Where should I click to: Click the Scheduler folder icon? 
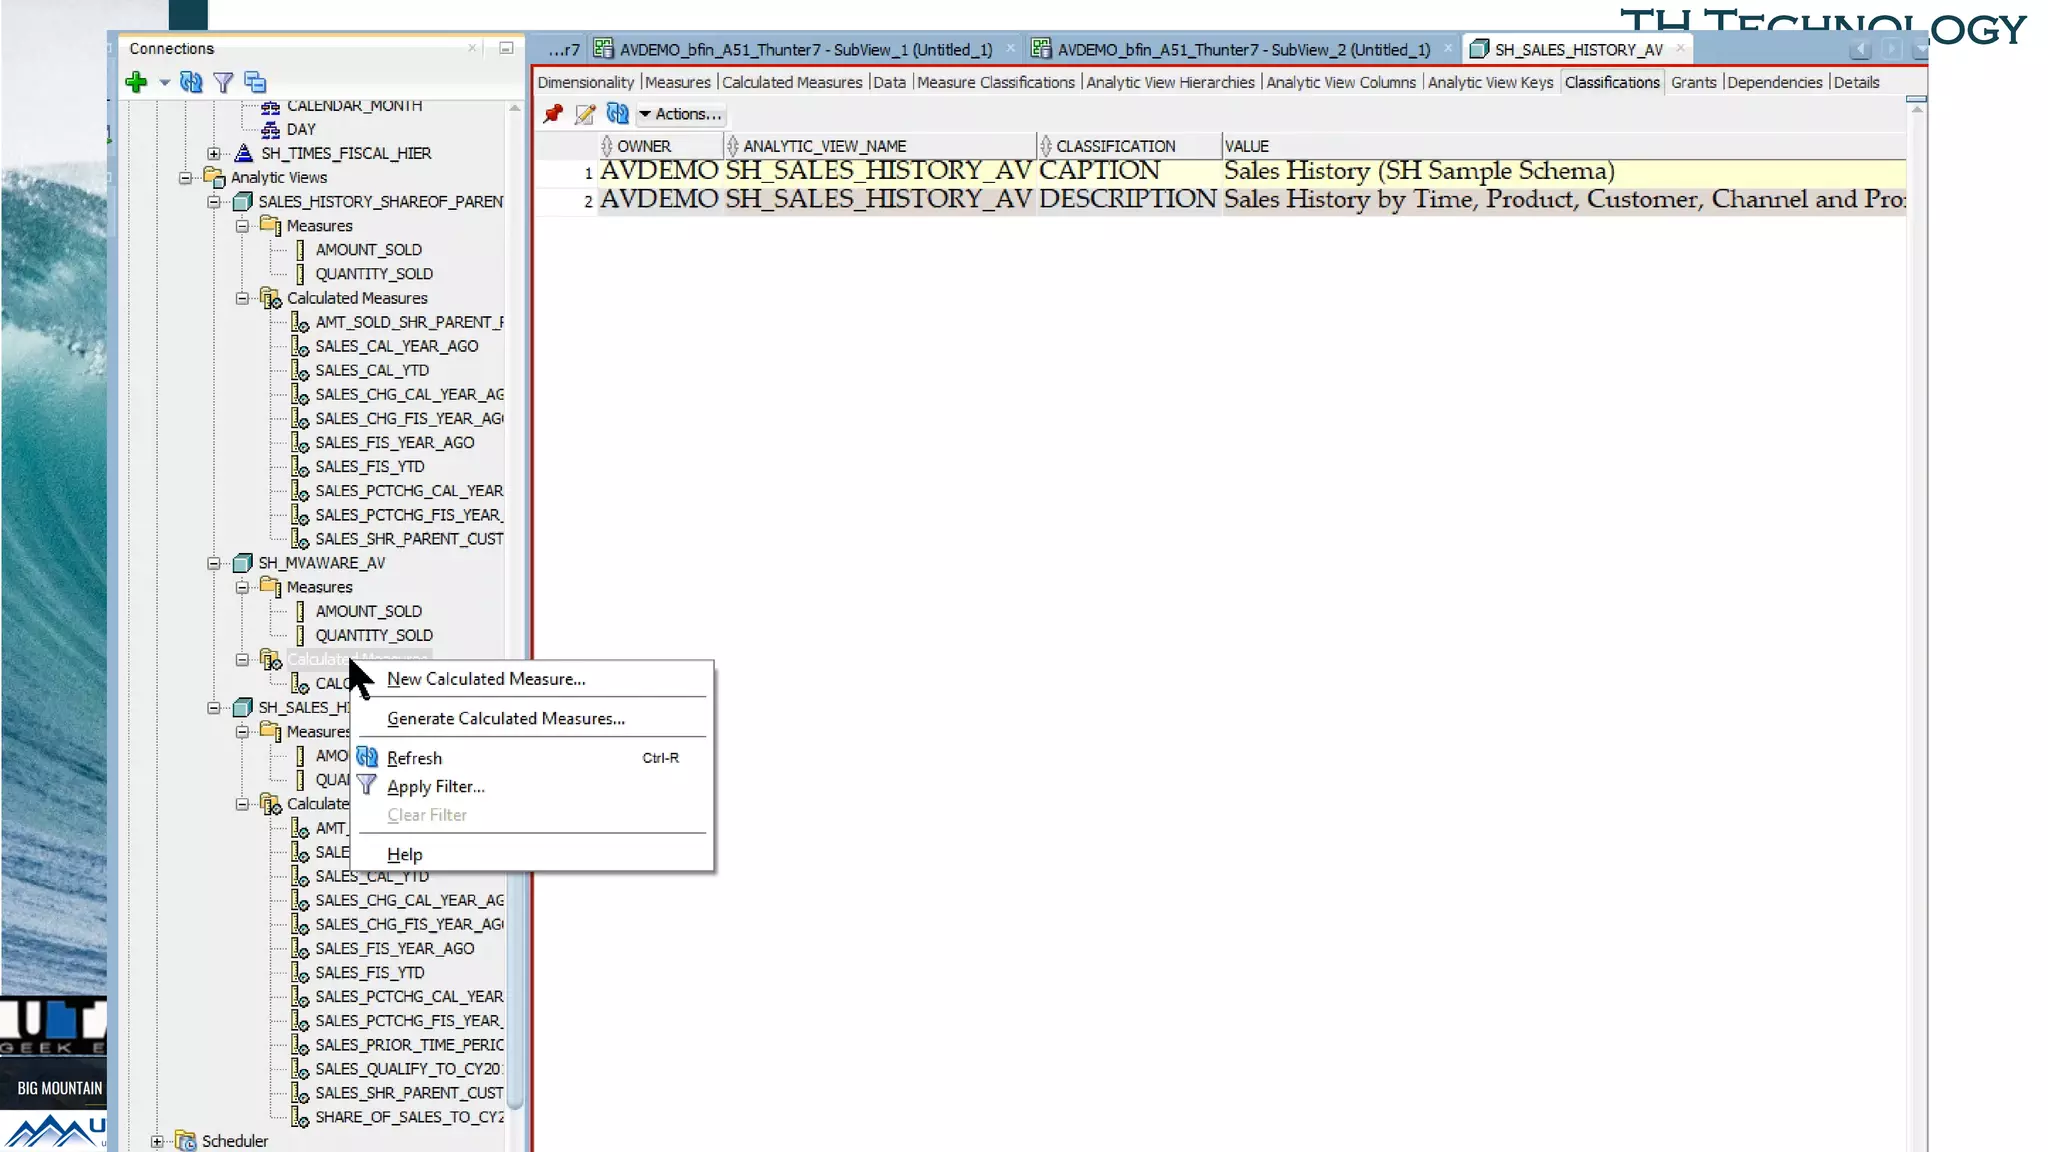click(186, 1141)
